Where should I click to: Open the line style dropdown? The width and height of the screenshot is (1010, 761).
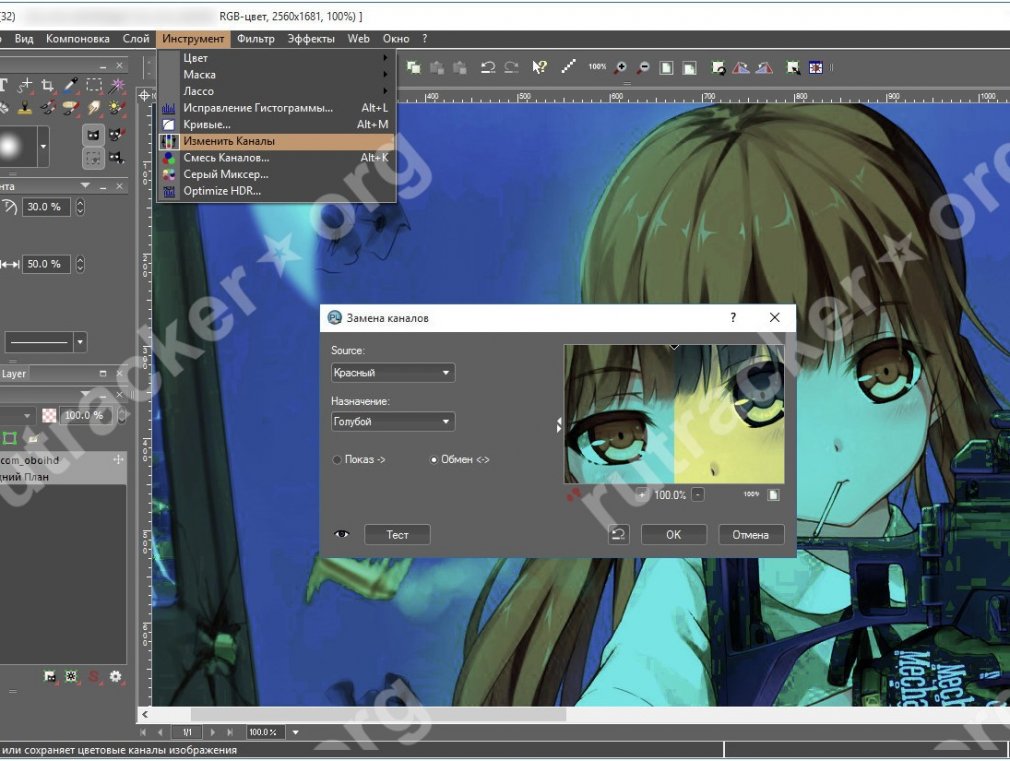tap(80, 342)
